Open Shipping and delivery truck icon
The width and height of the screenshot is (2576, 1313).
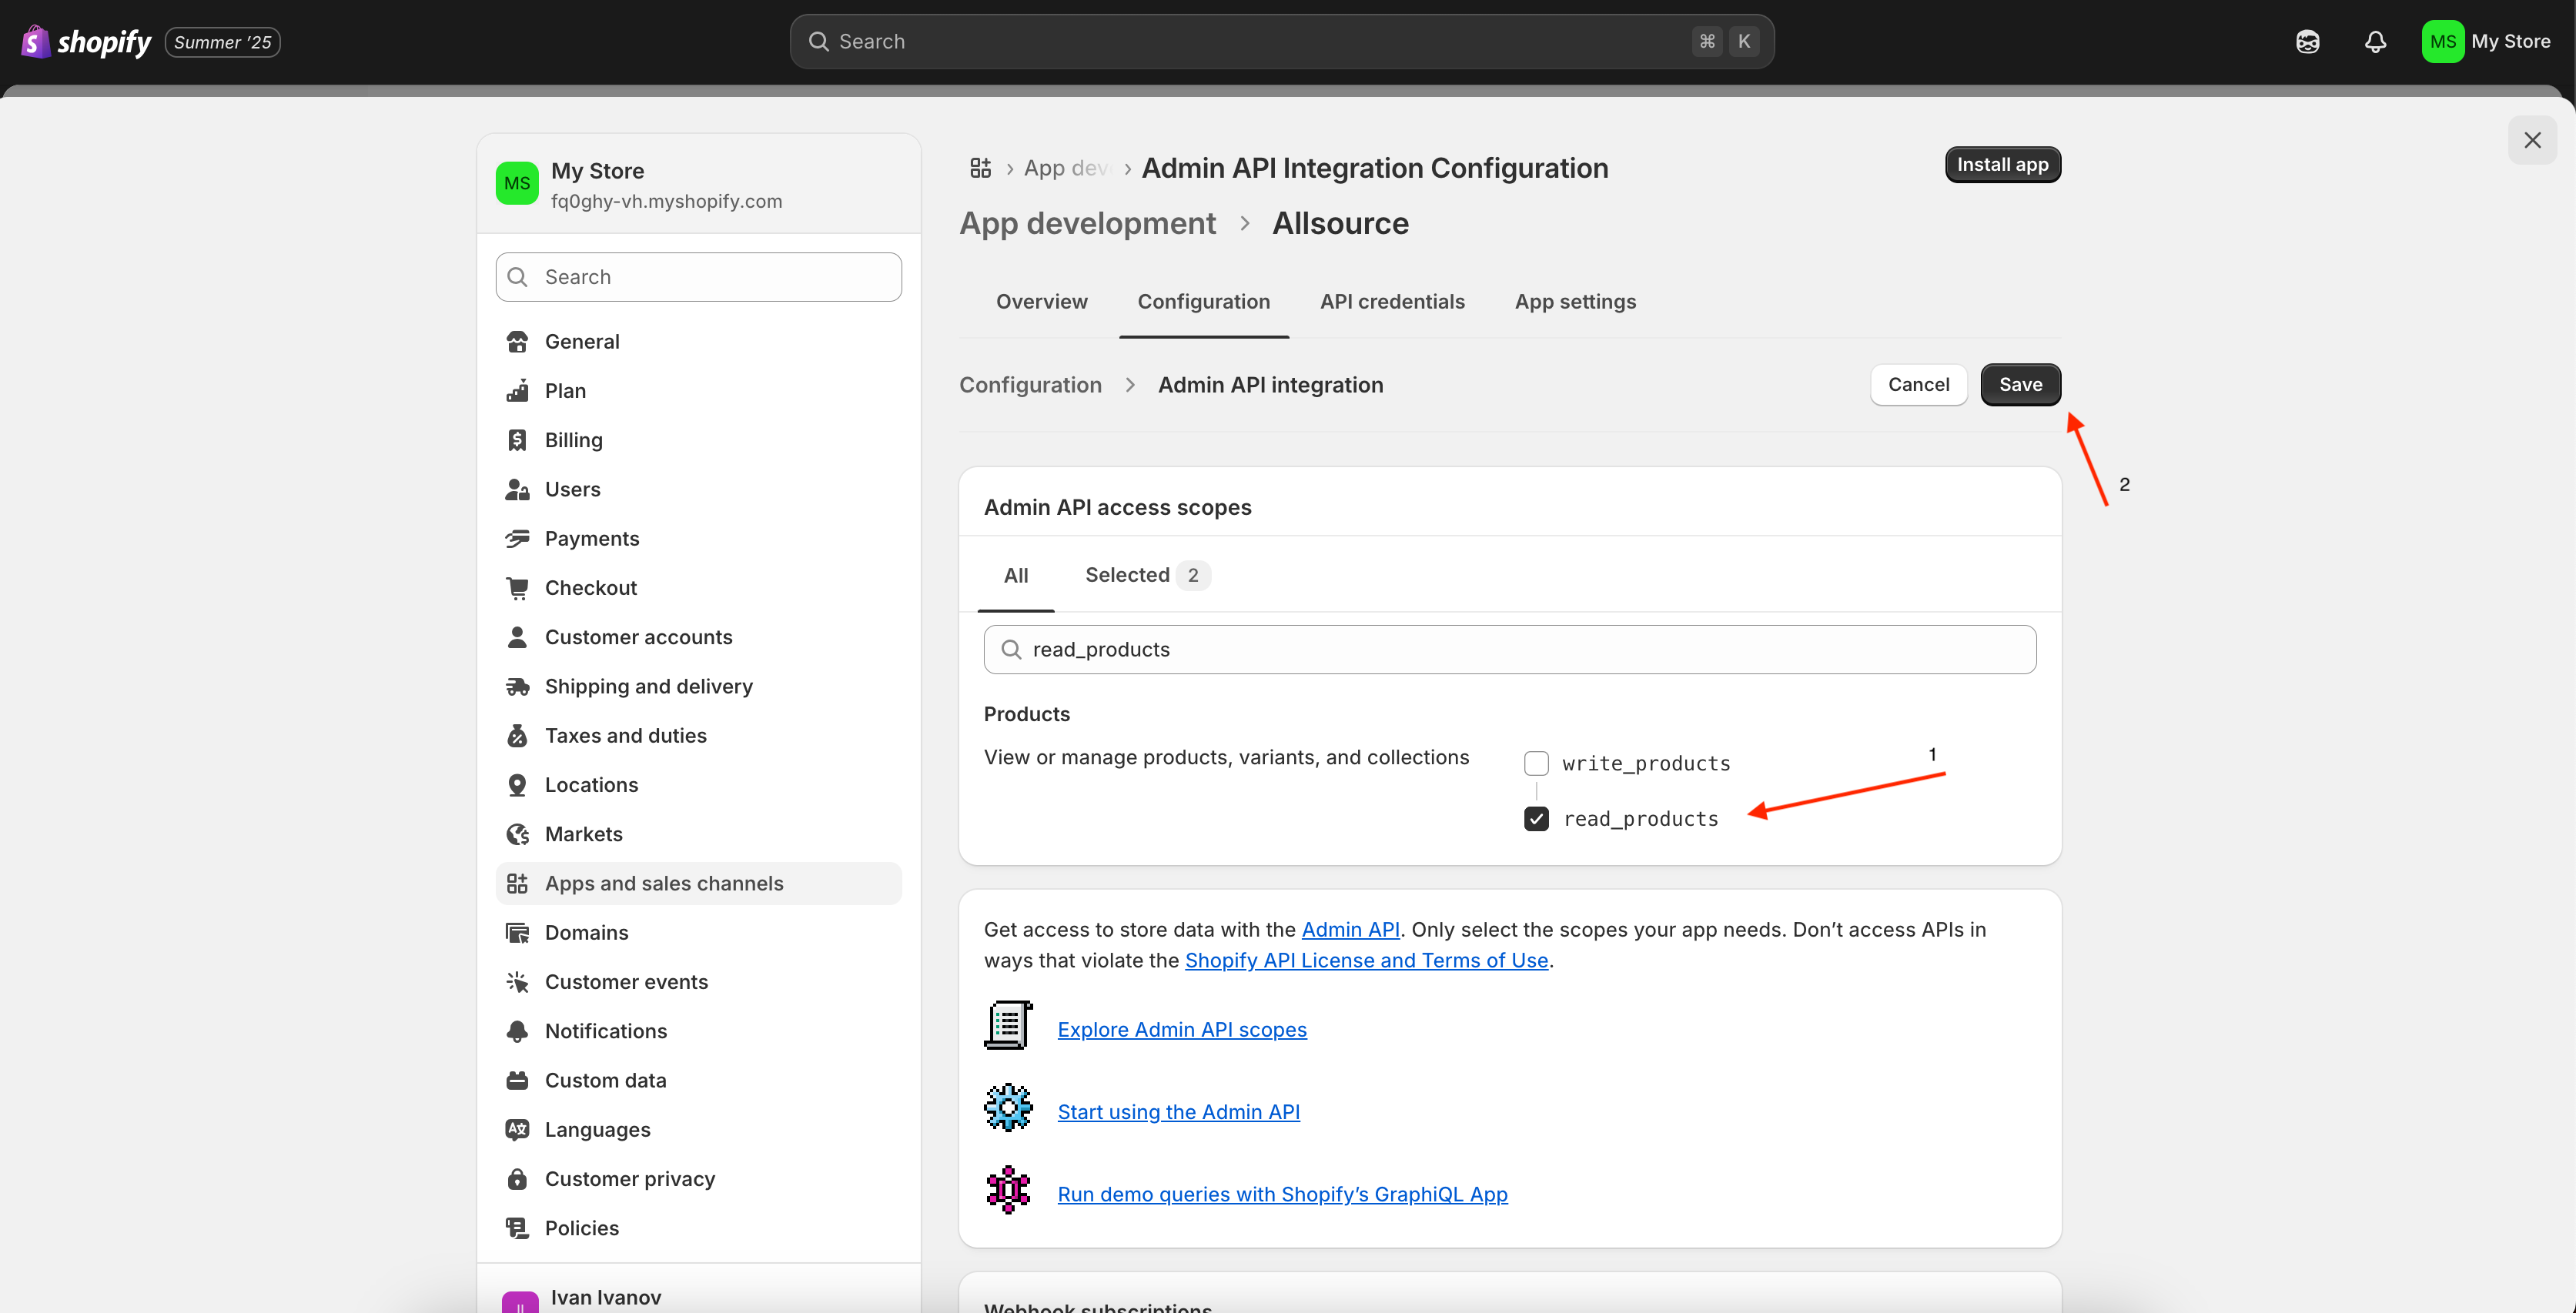click(x=517, y=686)
